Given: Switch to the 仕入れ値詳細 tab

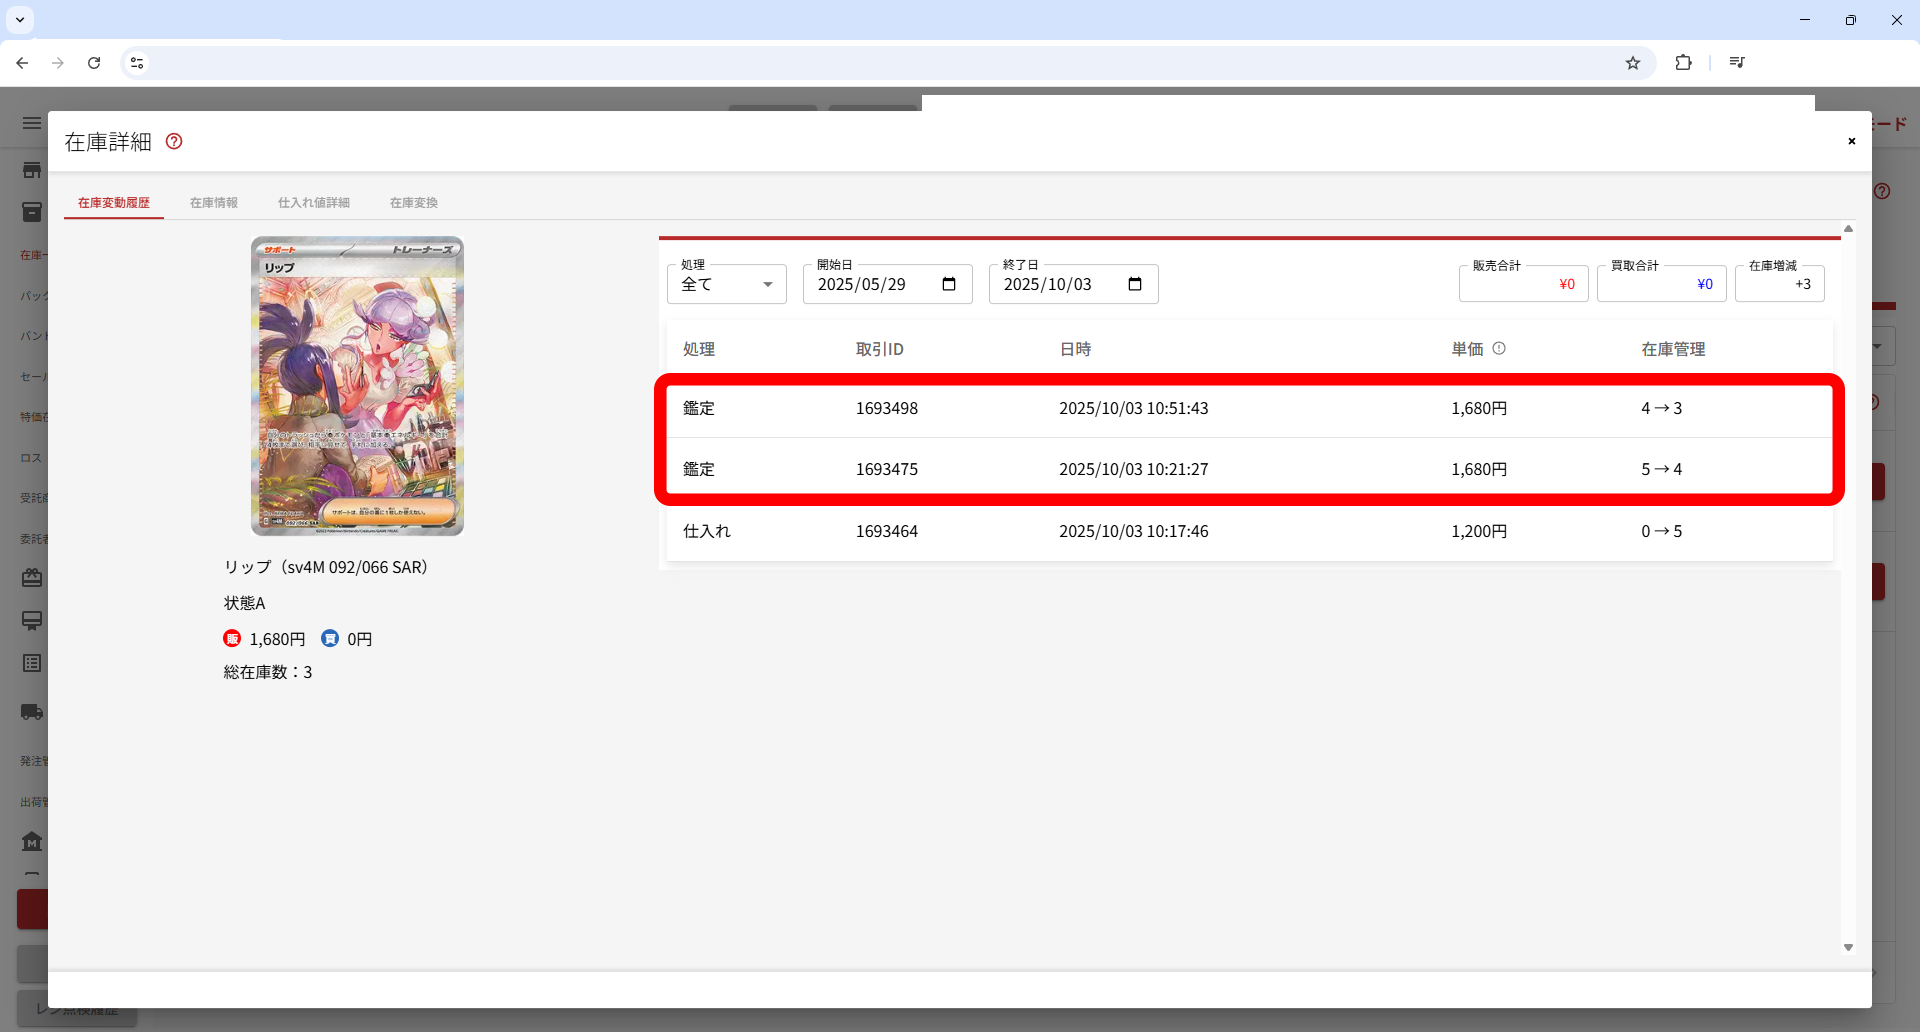Looking at the screenshot, I should [x=314, y=203].
